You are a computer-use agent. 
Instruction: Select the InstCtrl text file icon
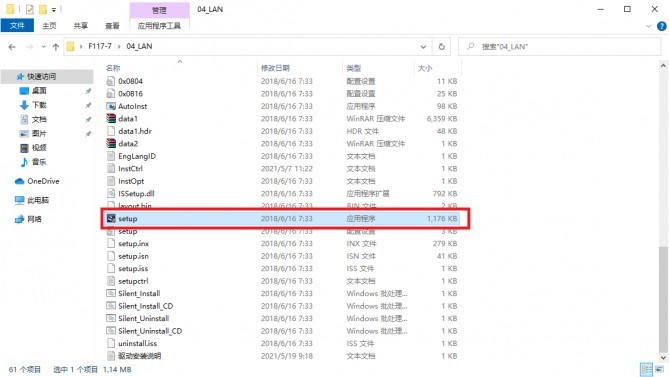[111, 168]
